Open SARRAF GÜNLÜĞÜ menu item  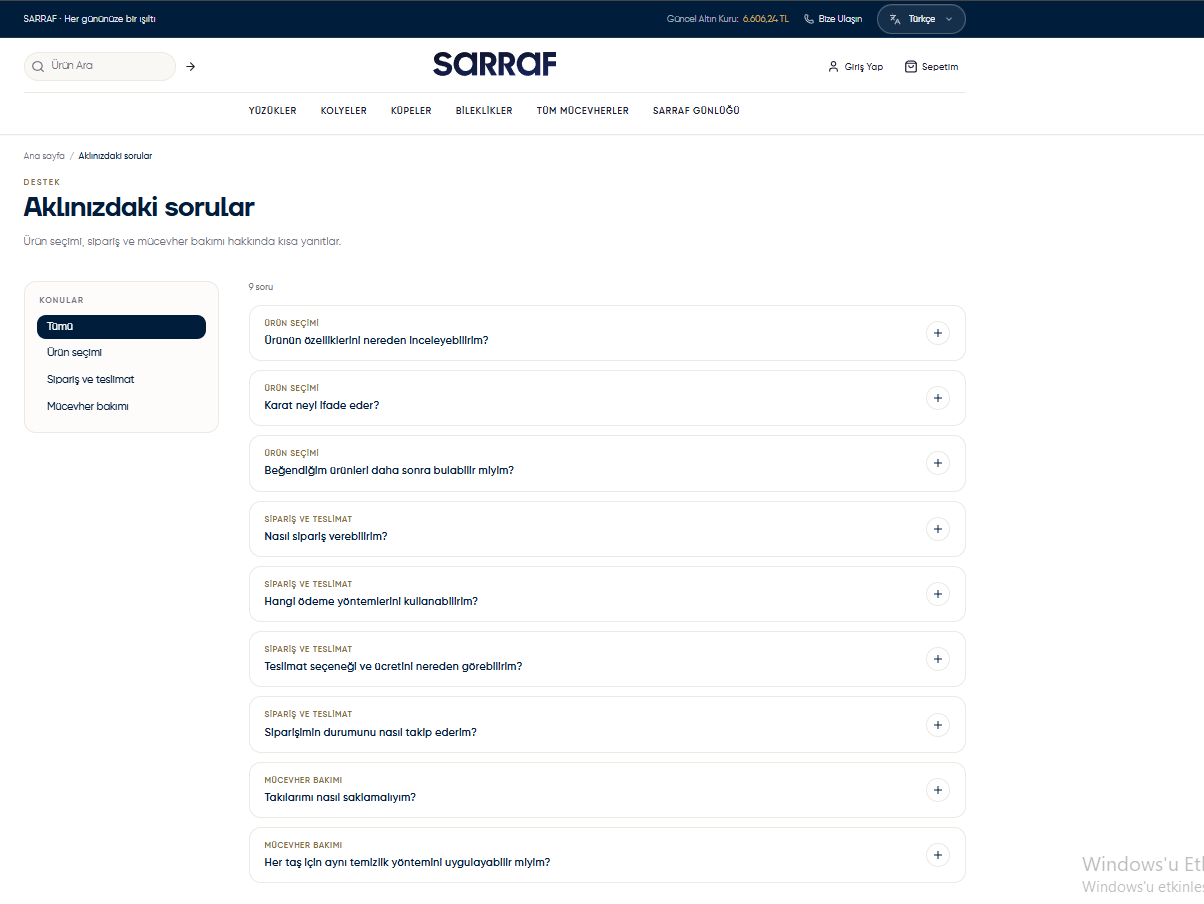(696, 111)
